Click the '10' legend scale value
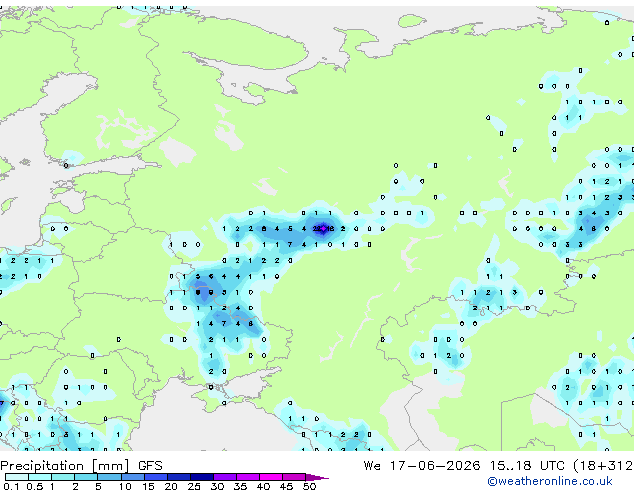This screenshot has width=634, height=490. (125, 486)
